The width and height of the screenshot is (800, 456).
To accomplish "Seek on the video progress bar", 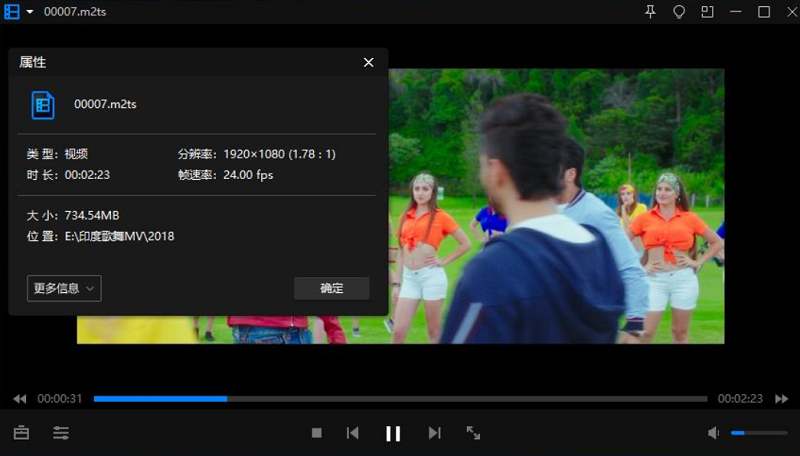I will (x=400, y=399).
